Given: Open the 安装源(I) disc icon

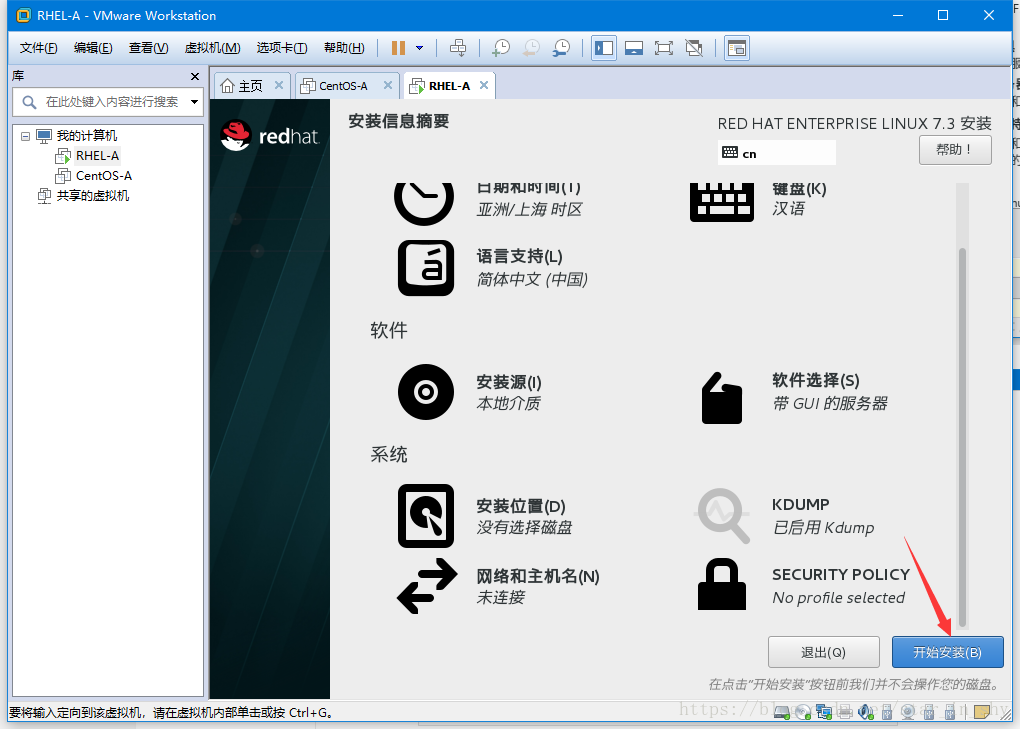Looking at the screenshot, I should [x=426, y=392].
